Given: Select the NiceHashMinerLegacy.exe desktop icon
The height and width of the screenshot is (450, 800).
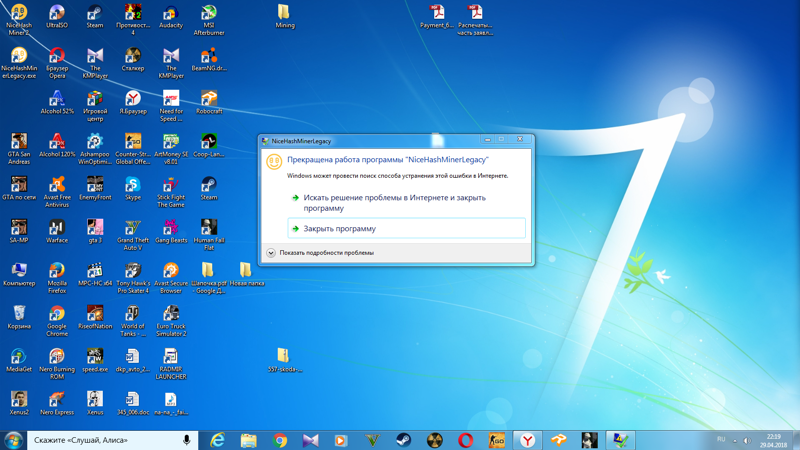Looking at the screenshot, I should 19,63.
